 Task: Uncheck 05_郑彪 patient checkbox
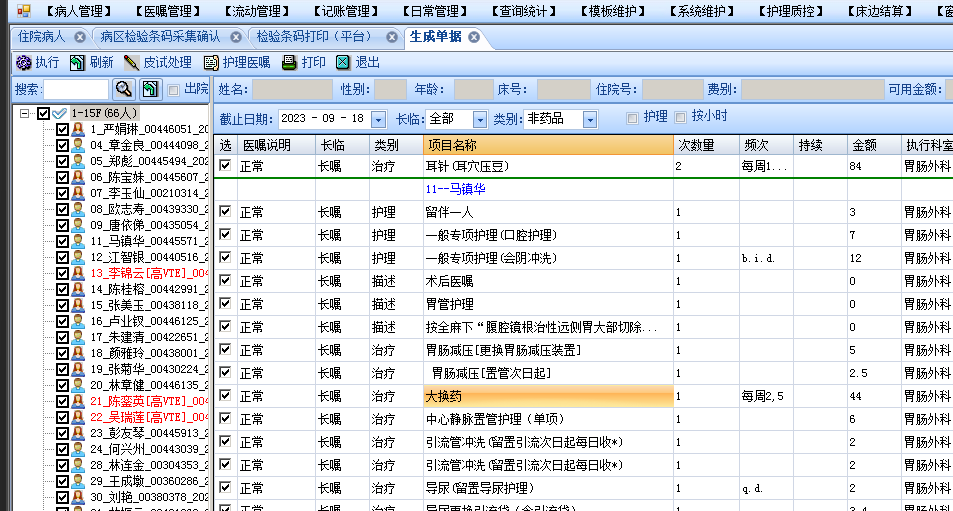pos(62,162)
